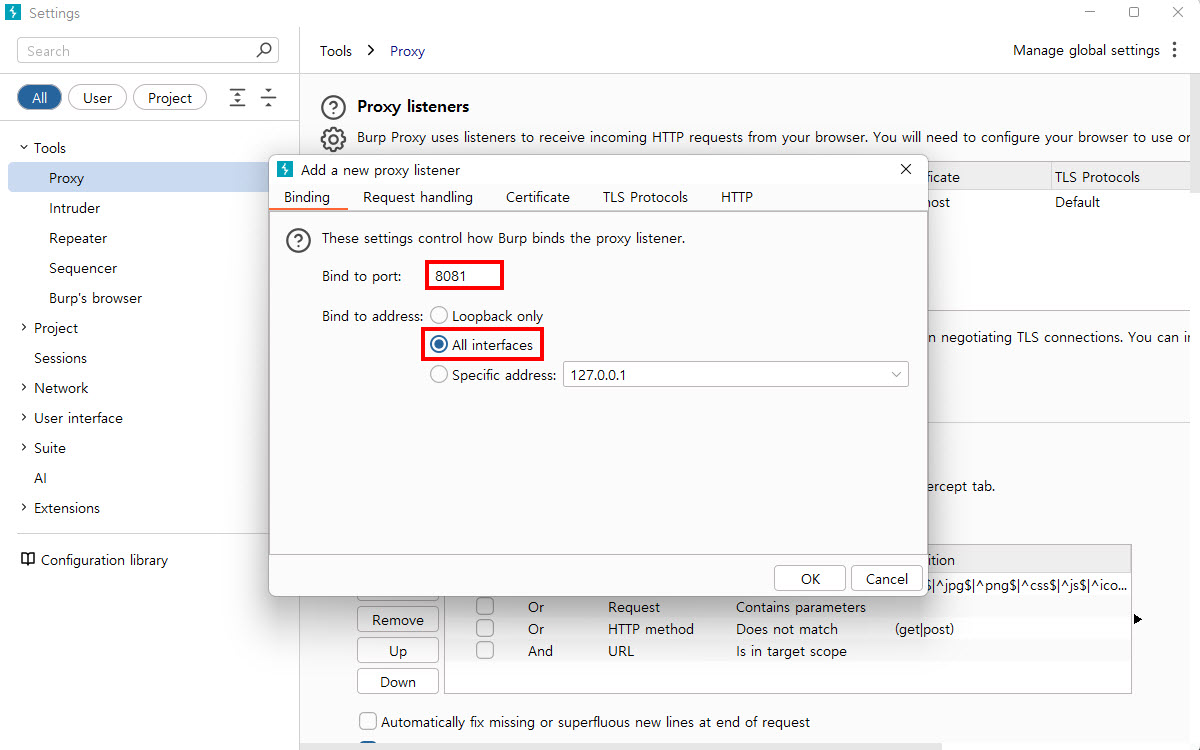Select the All settings filter toggle
The height and width of the screenshot is (750, 1200).
pyautogui.click(x=39, y=97)
